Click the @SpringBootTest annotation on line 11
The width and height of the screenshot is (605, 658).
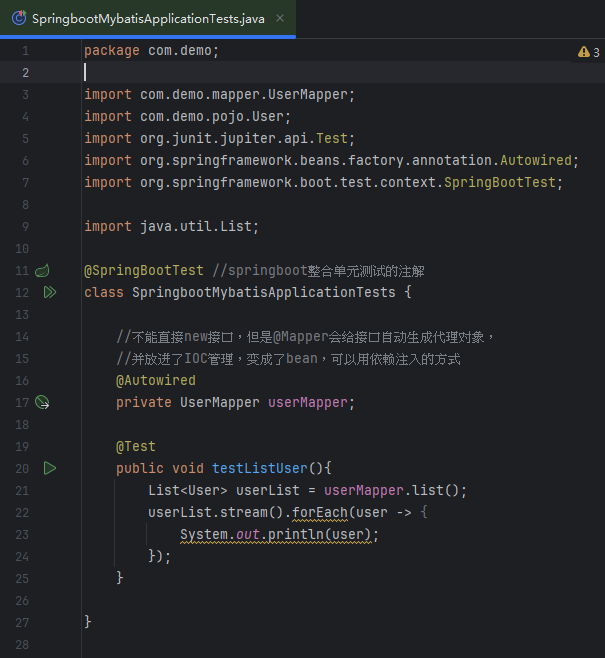tap(144, 271)
